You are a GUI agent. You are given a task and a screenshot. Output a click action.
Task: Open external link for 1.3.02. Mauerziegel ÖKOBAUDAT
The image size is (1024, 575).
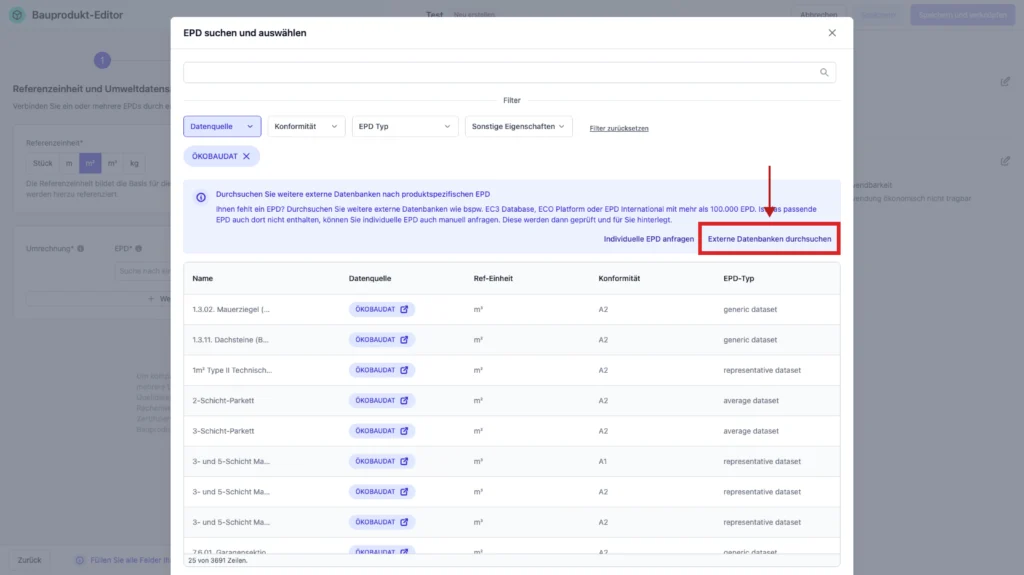click(404, 309)
